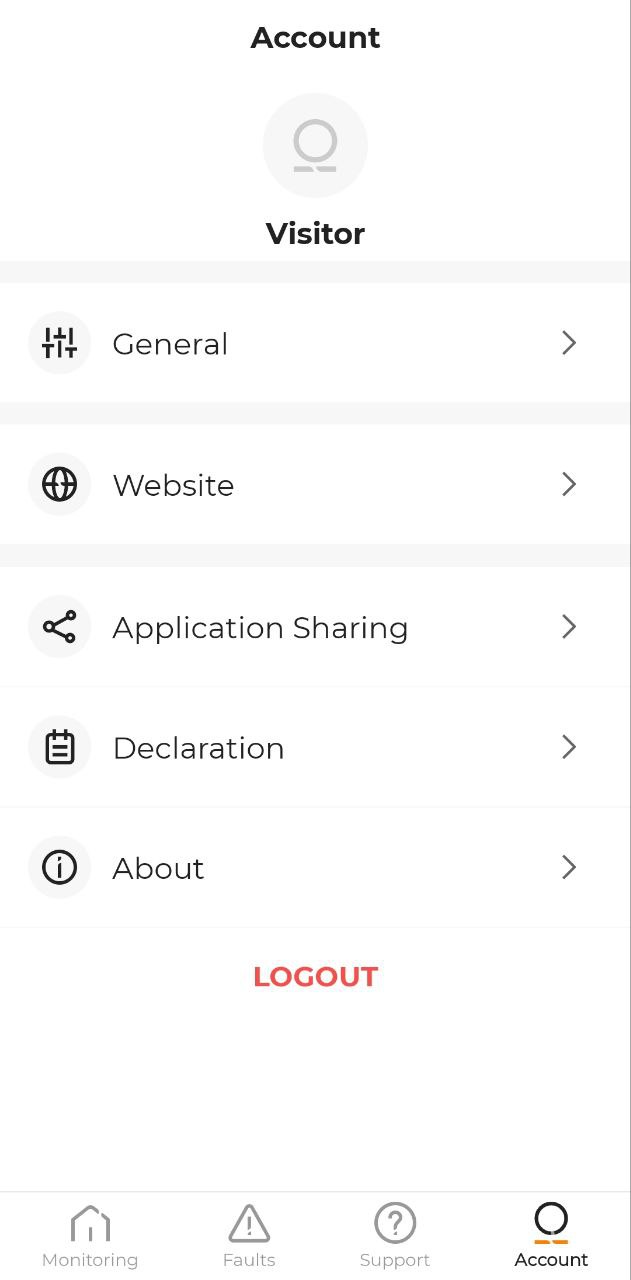
Task: Expand the Website row chevron
Action: pyautogui.click(x=569, y=485)
